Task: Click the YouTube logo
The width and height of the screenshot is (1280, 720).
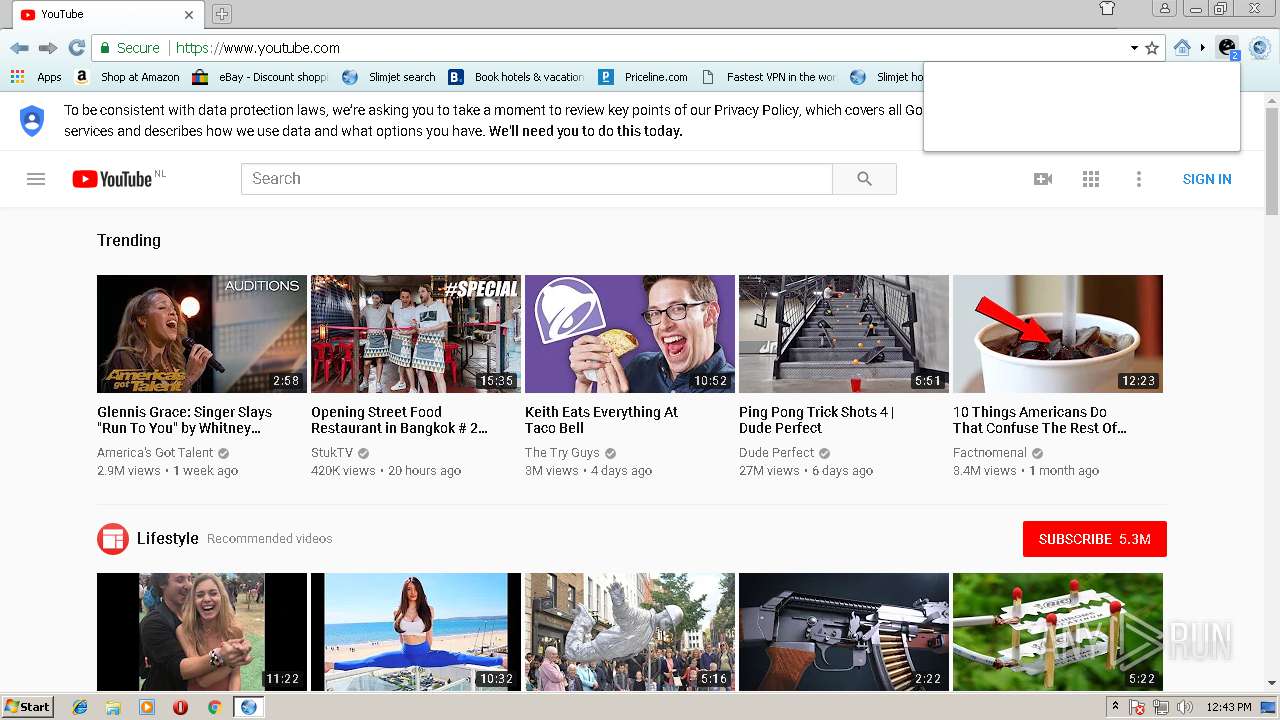Action: click(112, 179)
